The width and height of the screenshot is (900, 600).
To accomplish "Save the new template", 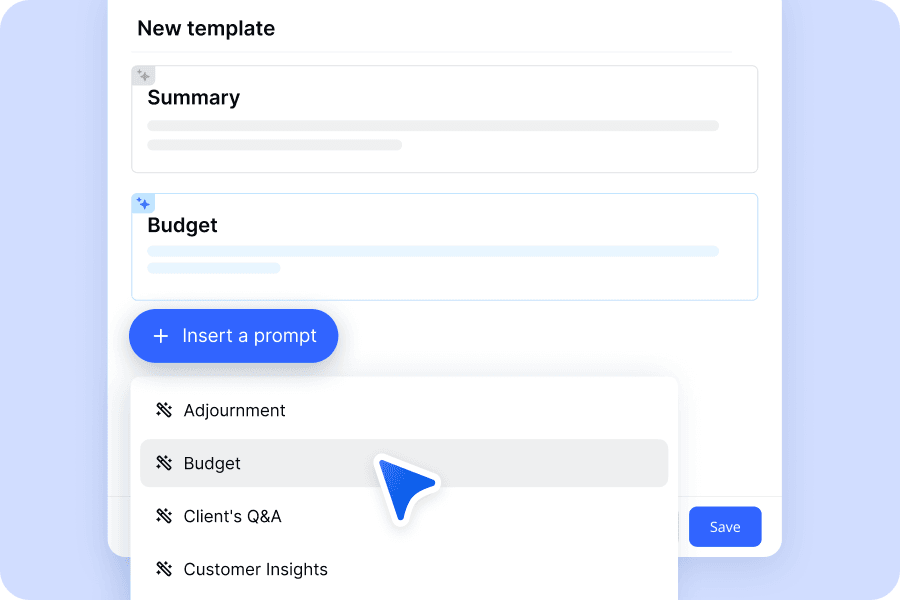I will [725, 527].
